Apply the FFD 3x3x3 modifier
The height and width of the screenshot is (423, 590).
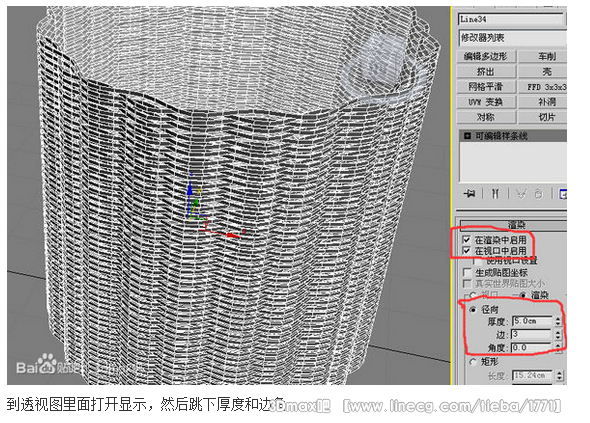click(543, 87)
